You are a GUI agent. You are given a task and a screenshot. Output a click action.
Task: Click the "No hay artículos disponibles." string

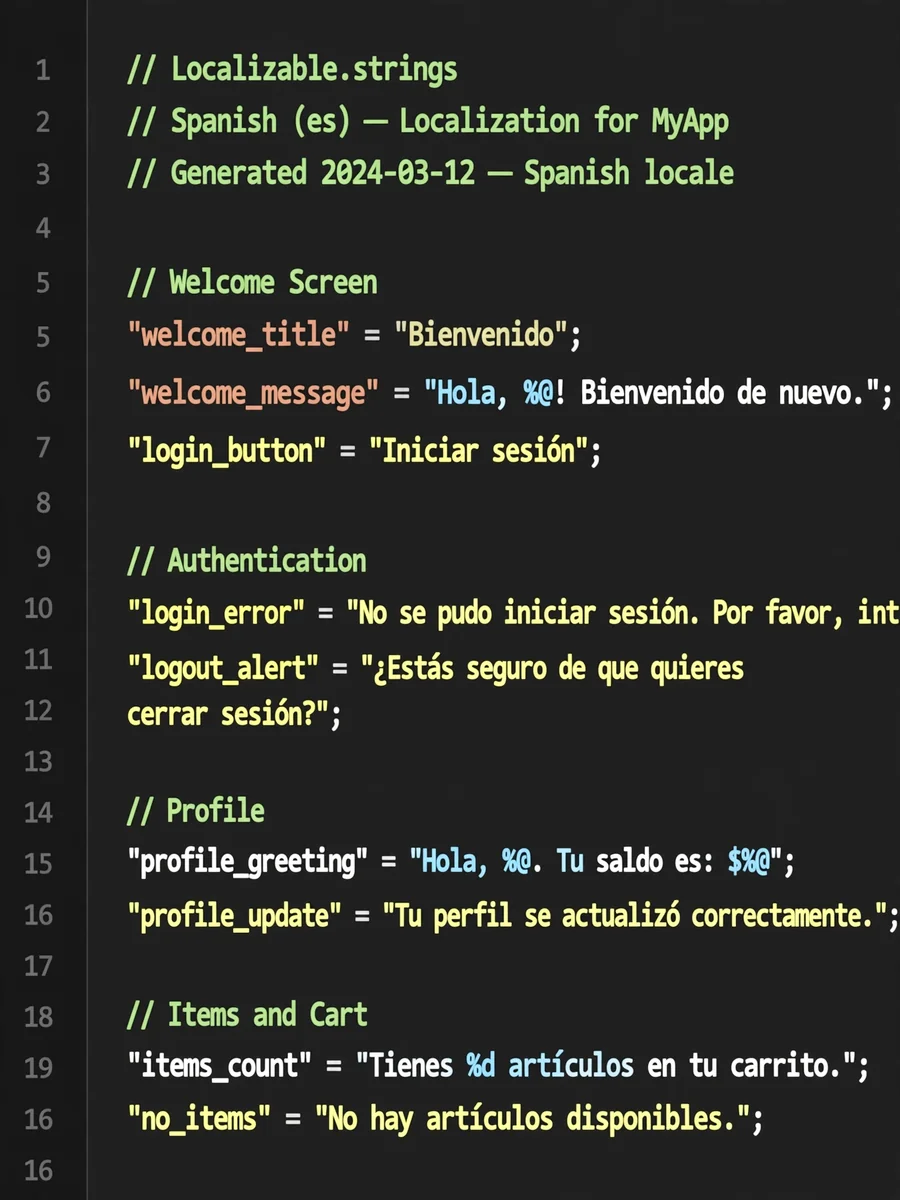(x=532, y=1117)
